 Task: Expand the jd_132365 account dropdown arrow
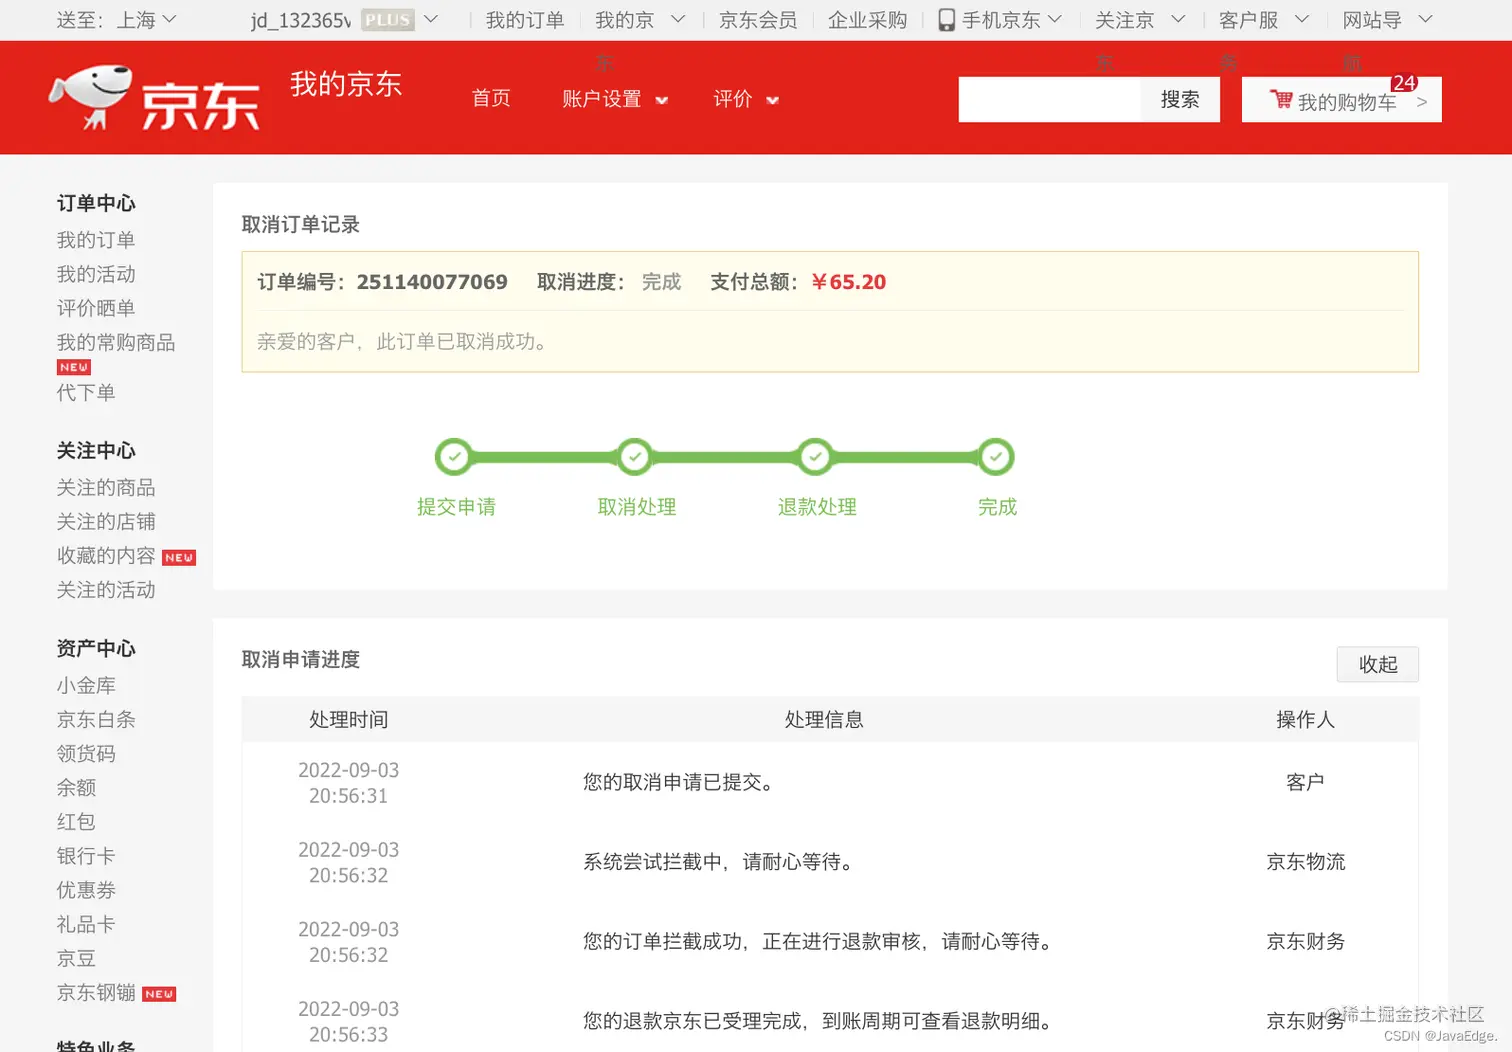431,19
